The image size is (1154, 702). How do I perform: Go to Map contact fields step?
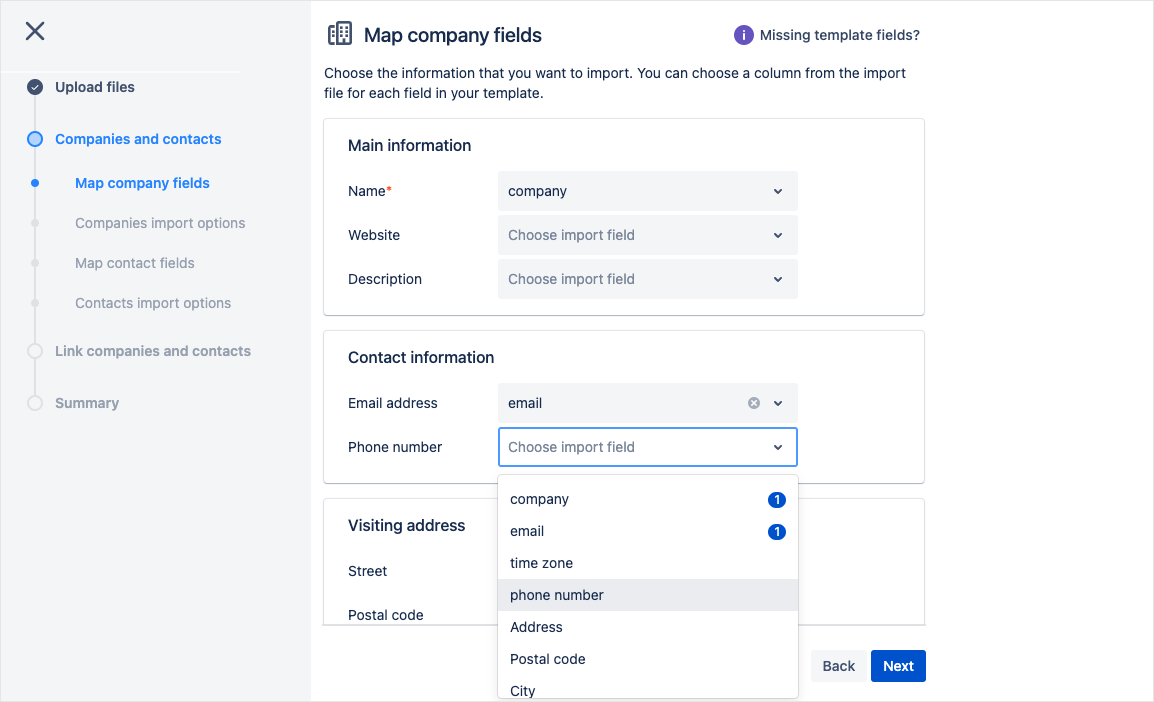point(135,263)
